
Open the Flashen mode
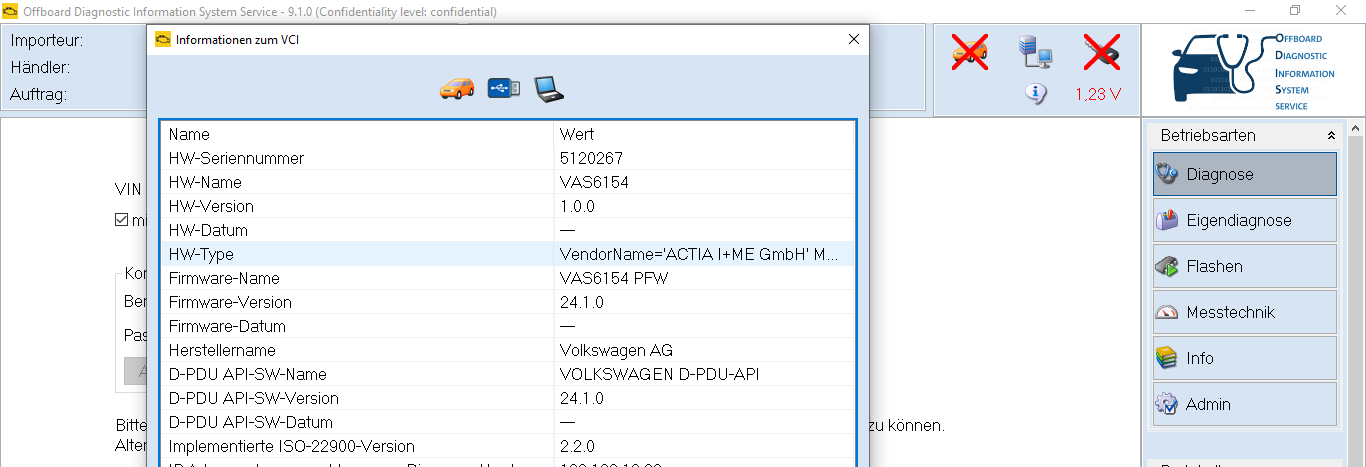(1244, 266)
